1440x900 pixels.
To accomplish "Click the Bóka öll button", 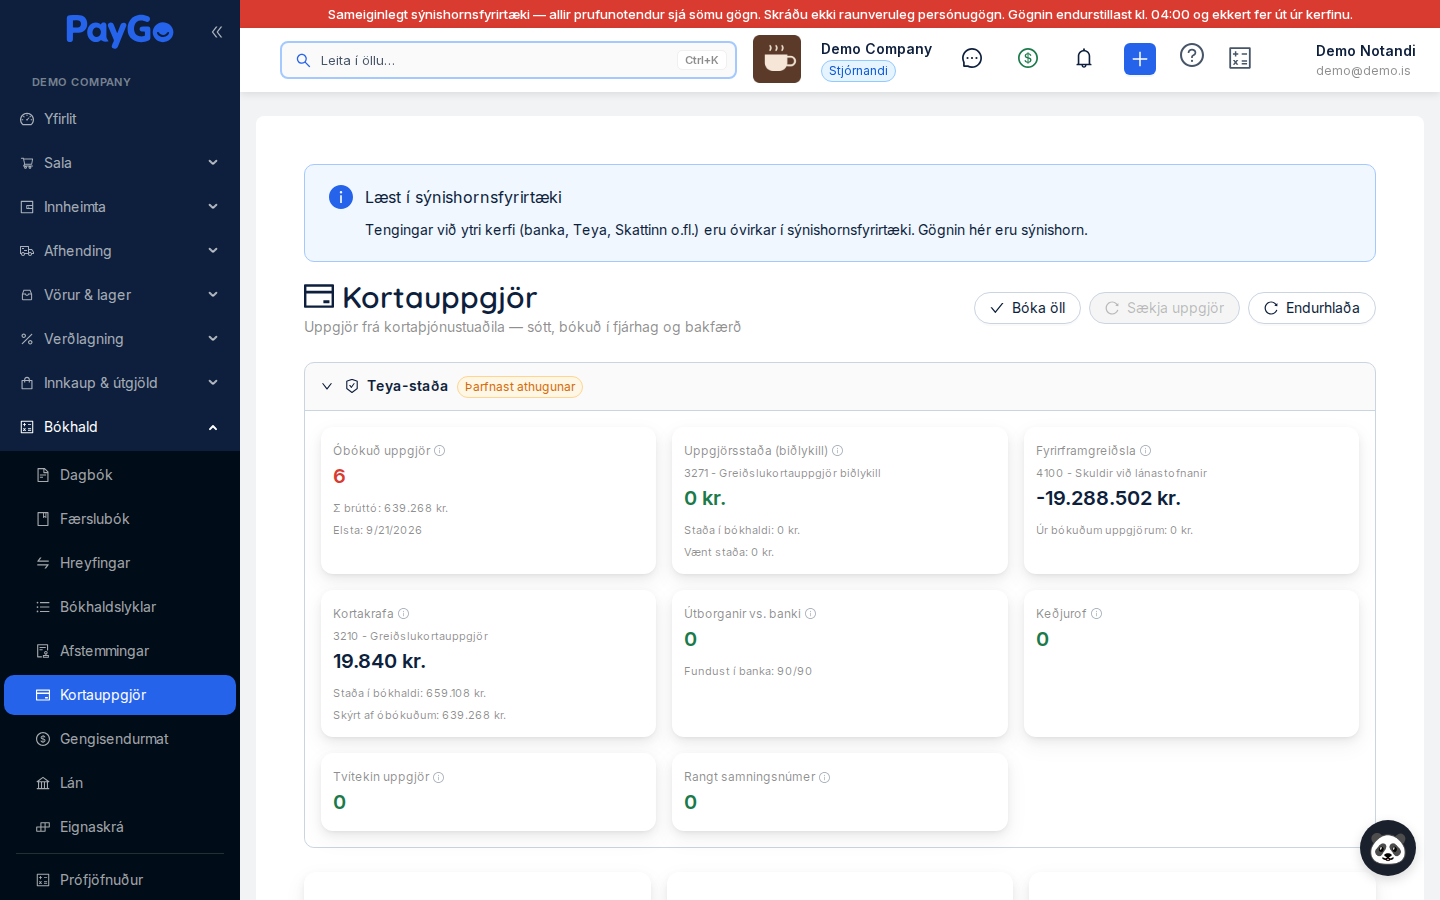I will 1027,308.
